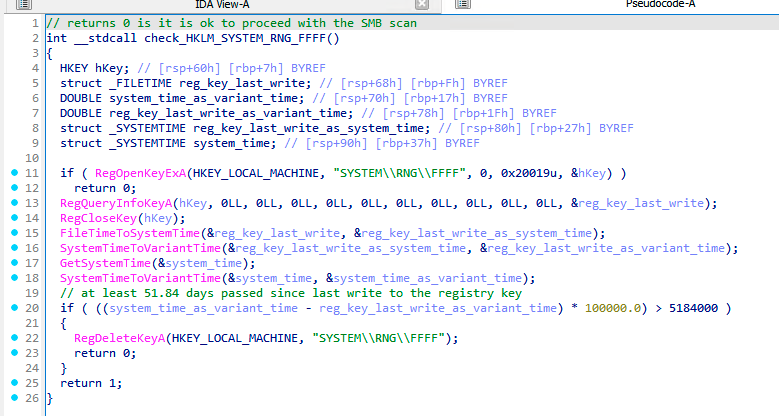The height and width of the screenshot is (416, 779).
Task: Click reg_key_last_write_as_system_time declaration on line 8
Action: [311, 128]
